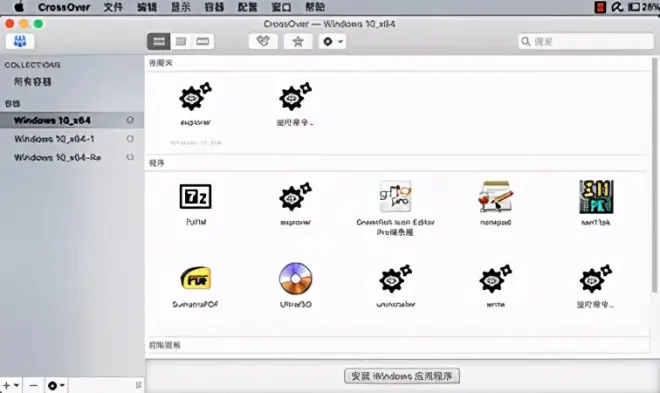Click the input method menu bar icon
660x393 pixels.
[x=617, y=7]
